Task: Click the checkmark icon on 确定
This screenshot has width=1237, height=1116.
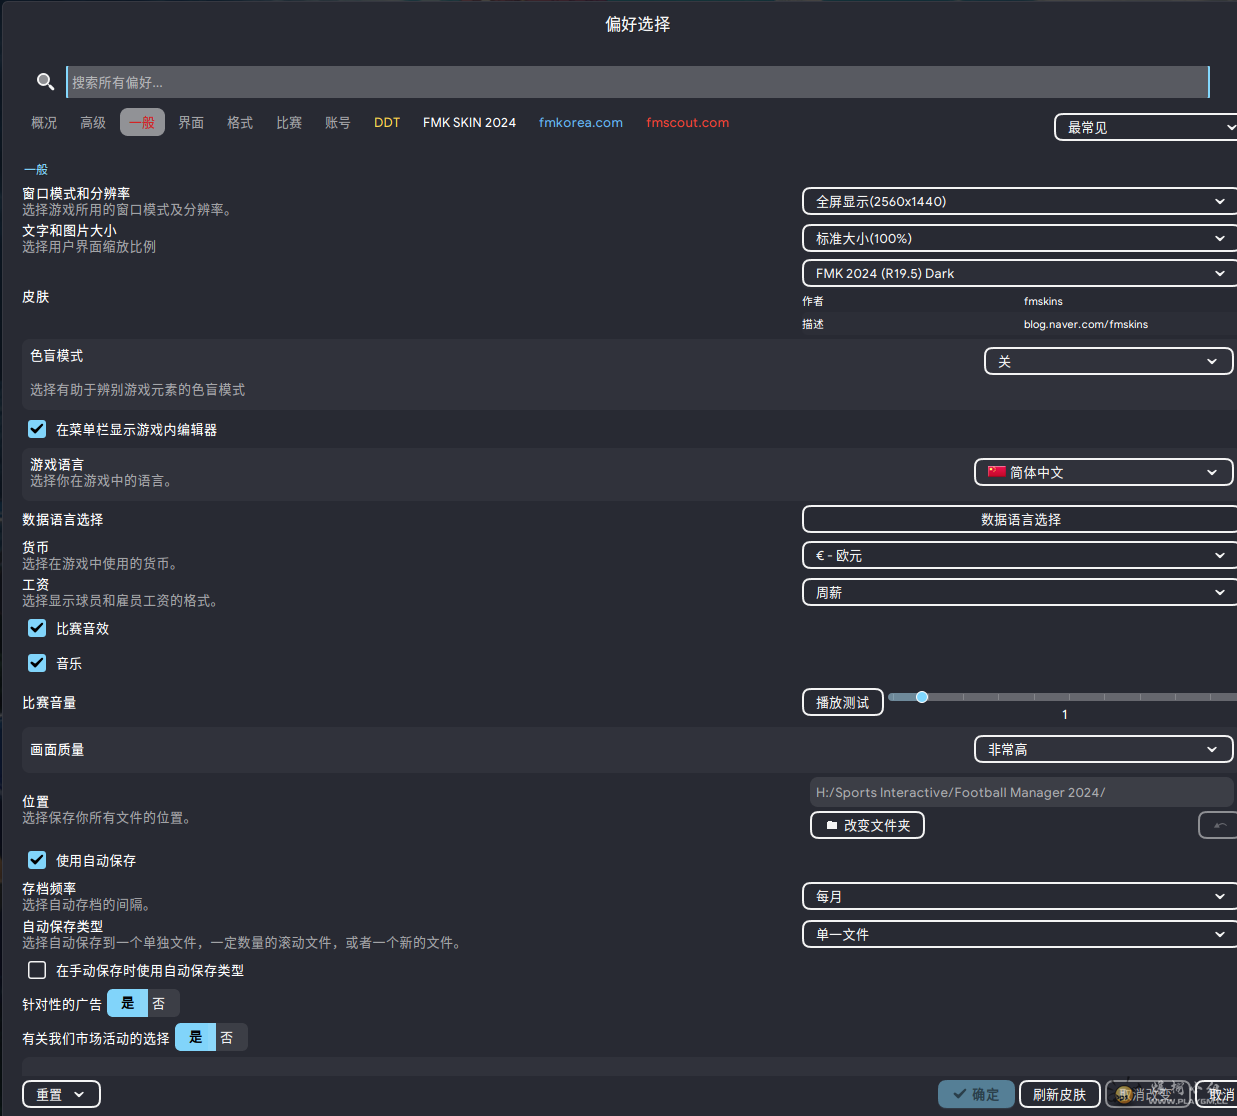Action: tap(959, 1094)
